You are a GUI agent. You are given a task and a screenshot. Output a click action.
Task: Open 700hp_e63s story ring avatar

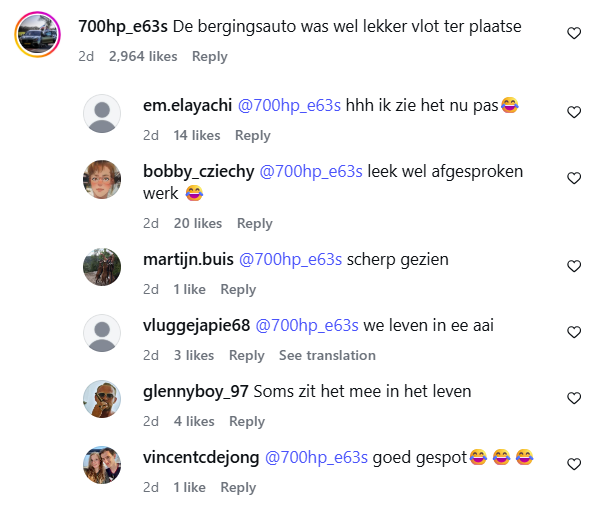click(x=37, y=34)
